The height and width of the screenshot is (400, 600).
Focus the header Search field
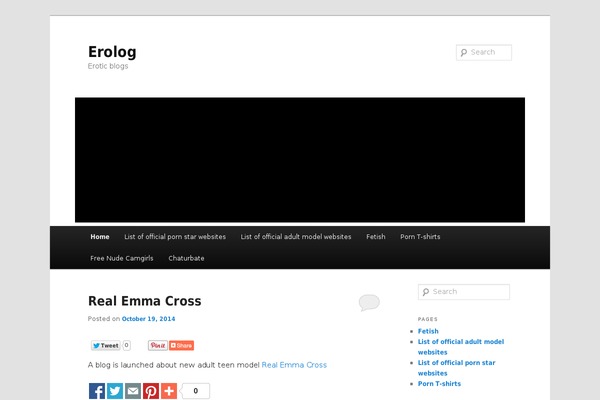[484, 52]
